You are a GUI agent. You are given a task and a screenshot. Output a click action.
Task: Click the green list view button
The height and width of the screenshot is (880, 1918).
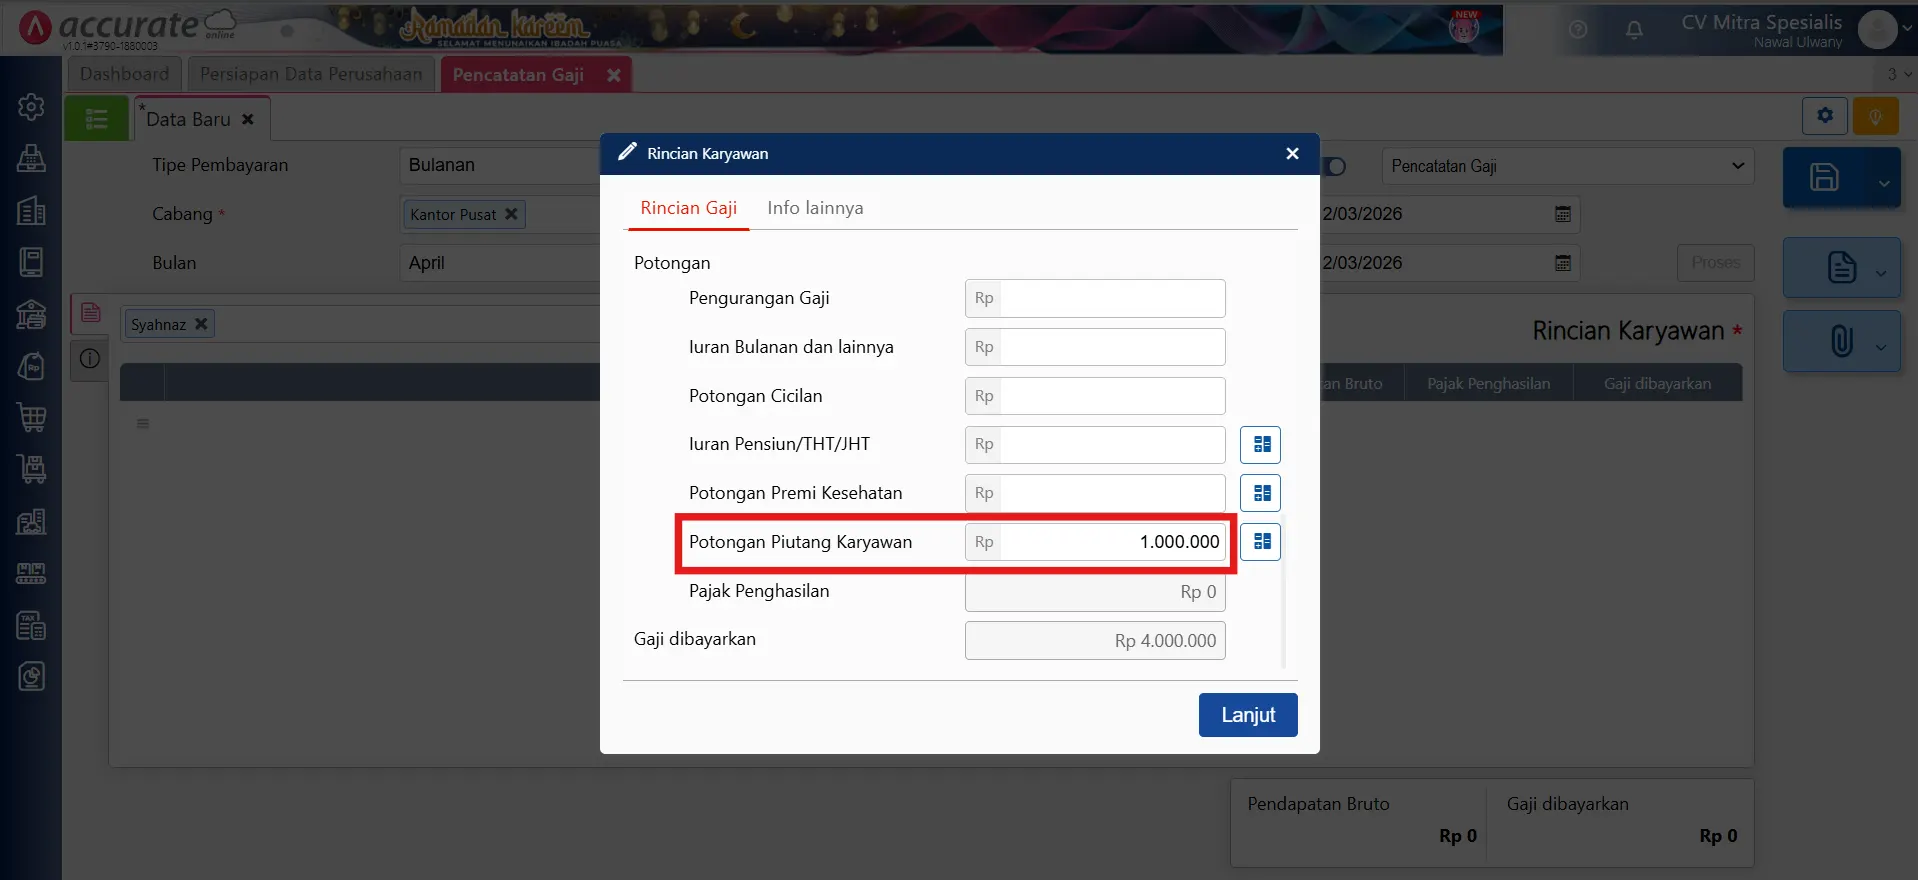97,119
